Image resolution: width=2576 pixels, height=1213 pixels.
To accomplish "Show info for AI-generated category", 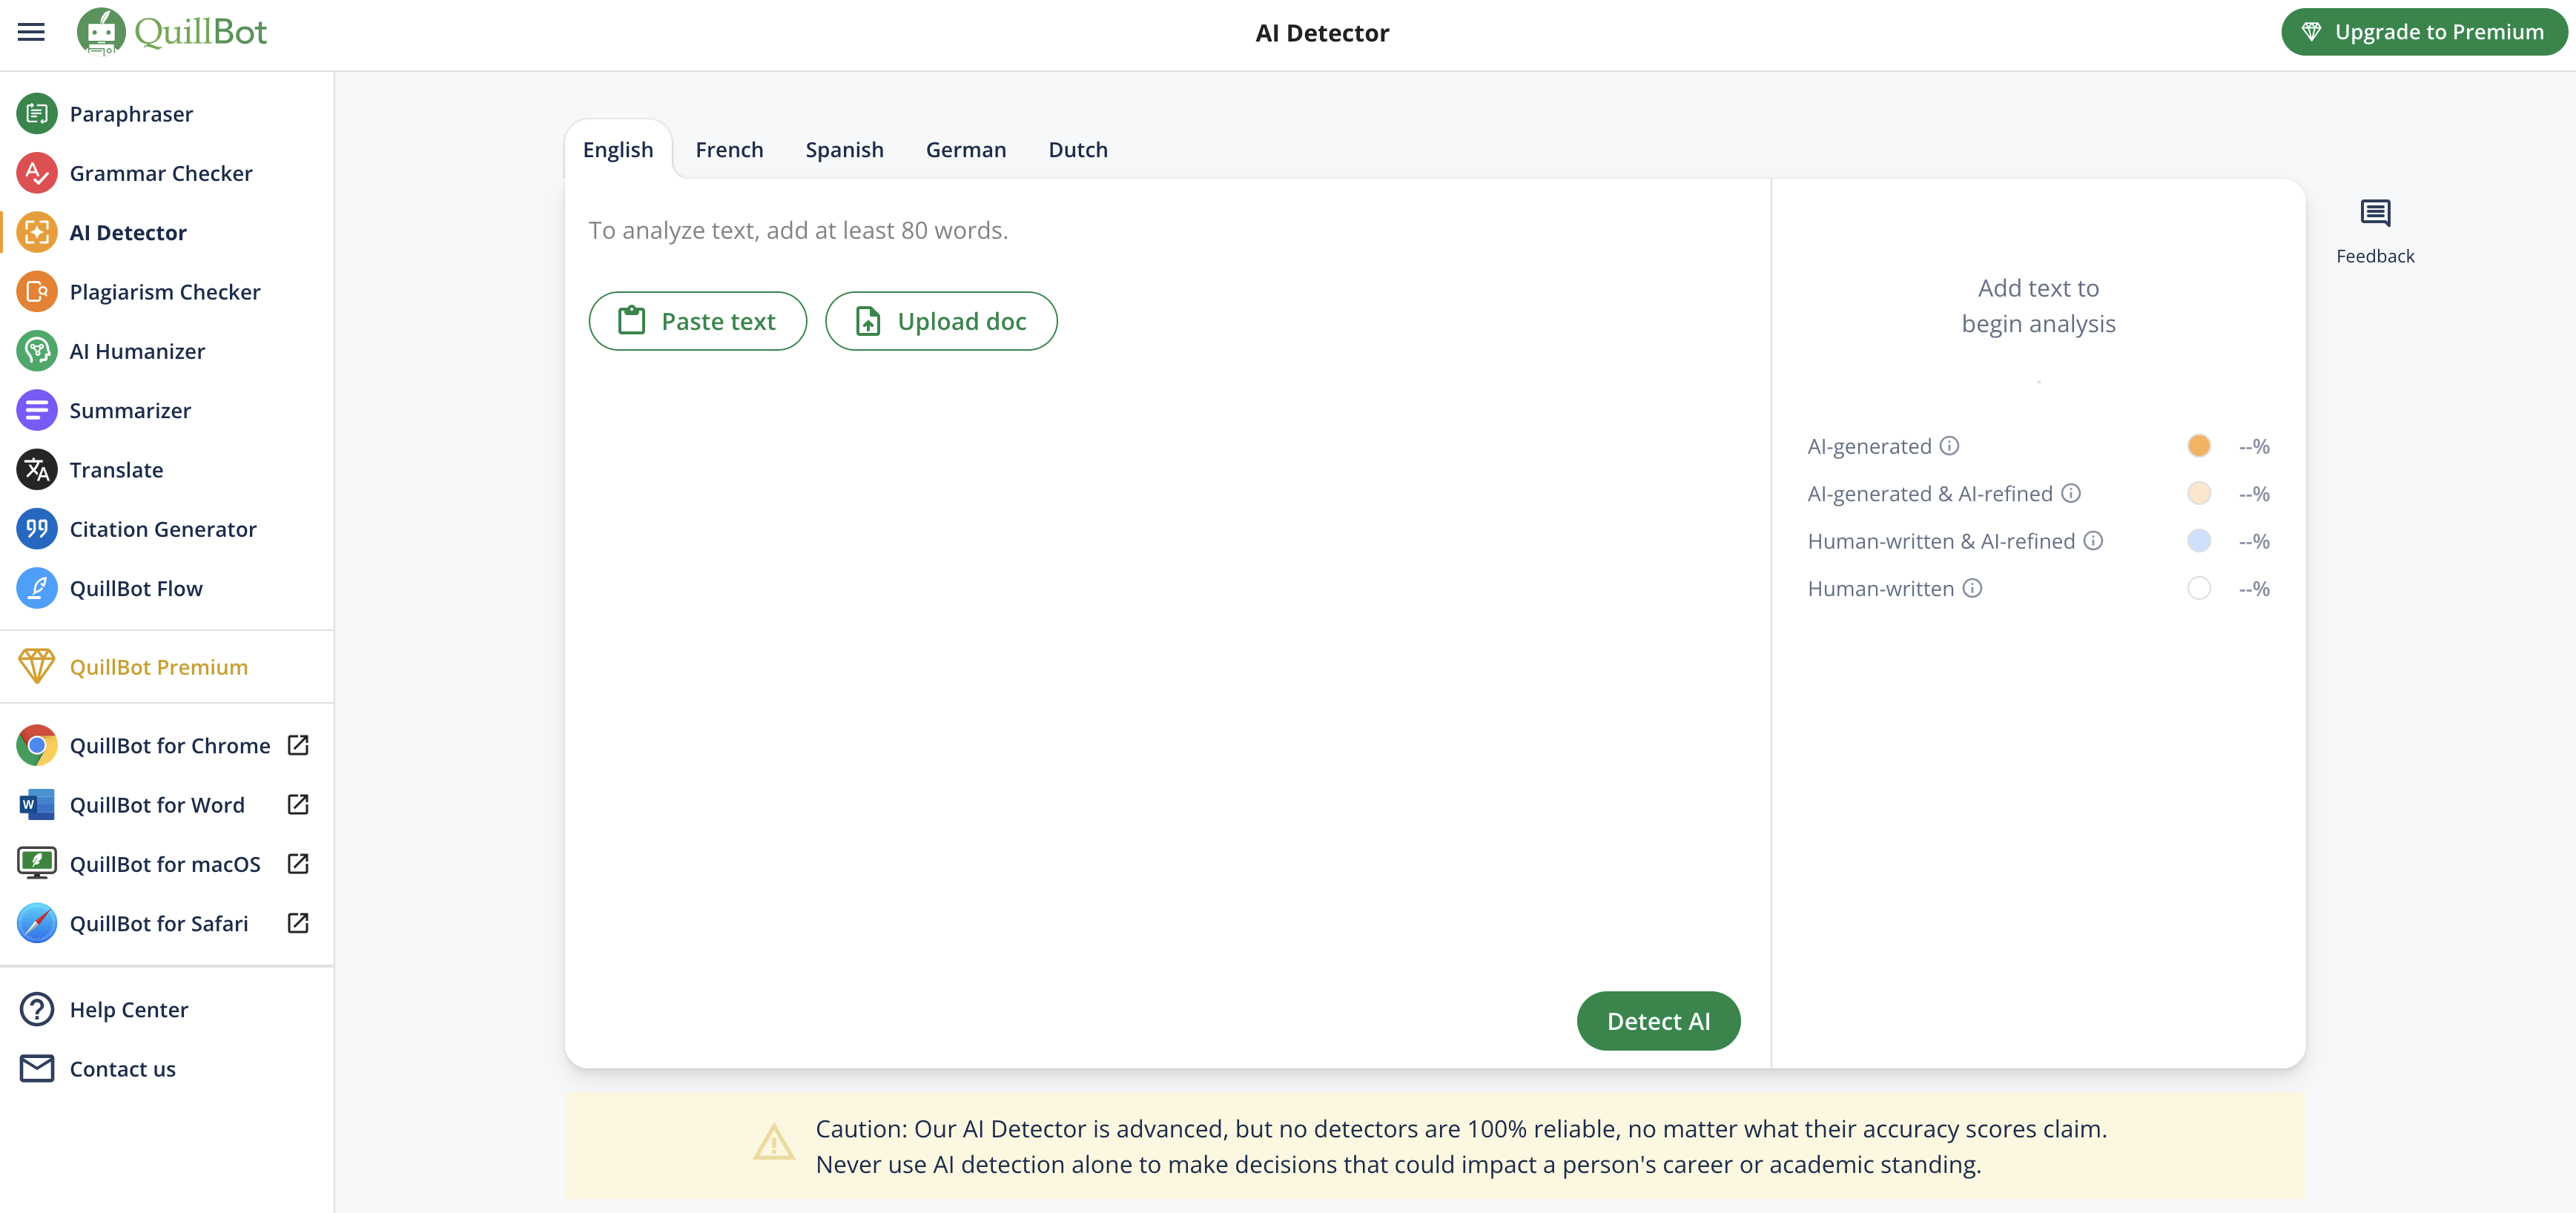I will point(1949,446).
